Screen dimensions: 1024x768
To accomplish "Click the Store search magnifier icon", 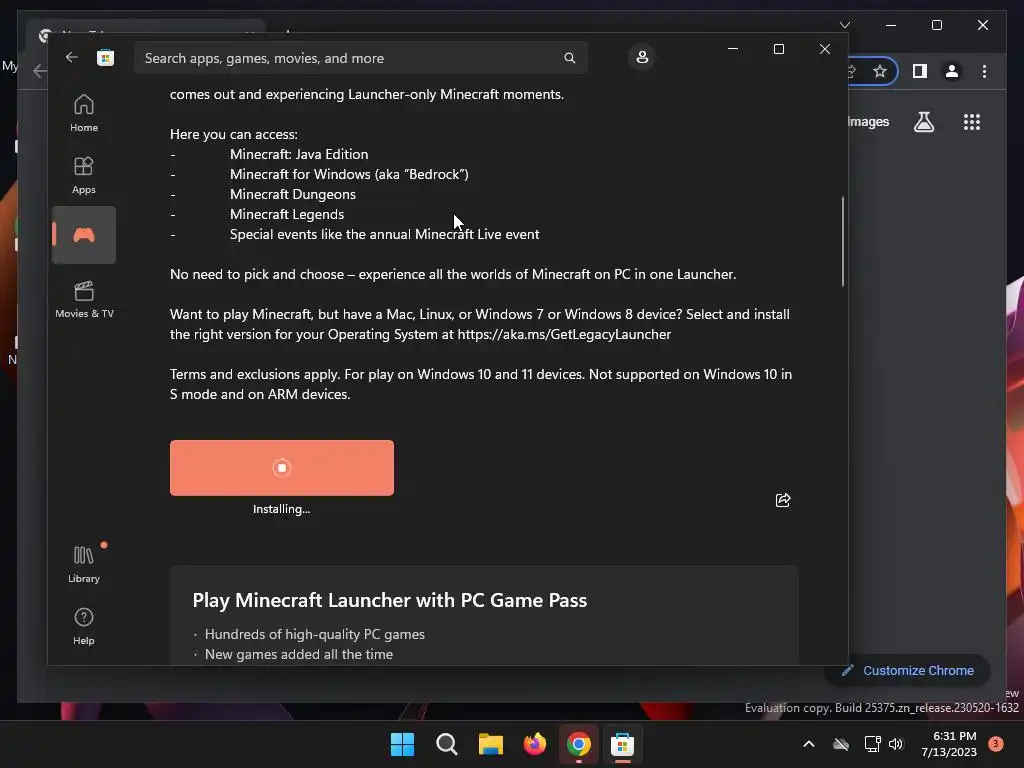I will [x=569, y=58].
